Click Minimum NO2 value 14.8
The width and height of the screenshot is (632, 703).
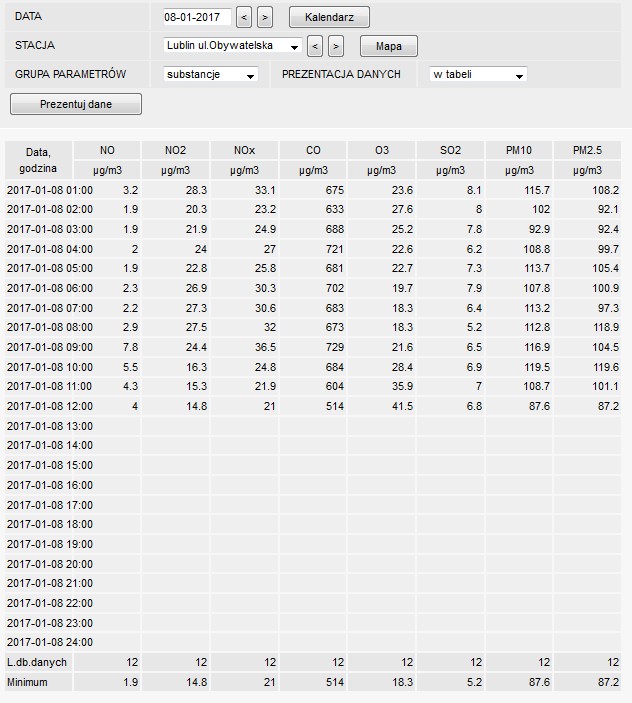(x=196, y=682)
